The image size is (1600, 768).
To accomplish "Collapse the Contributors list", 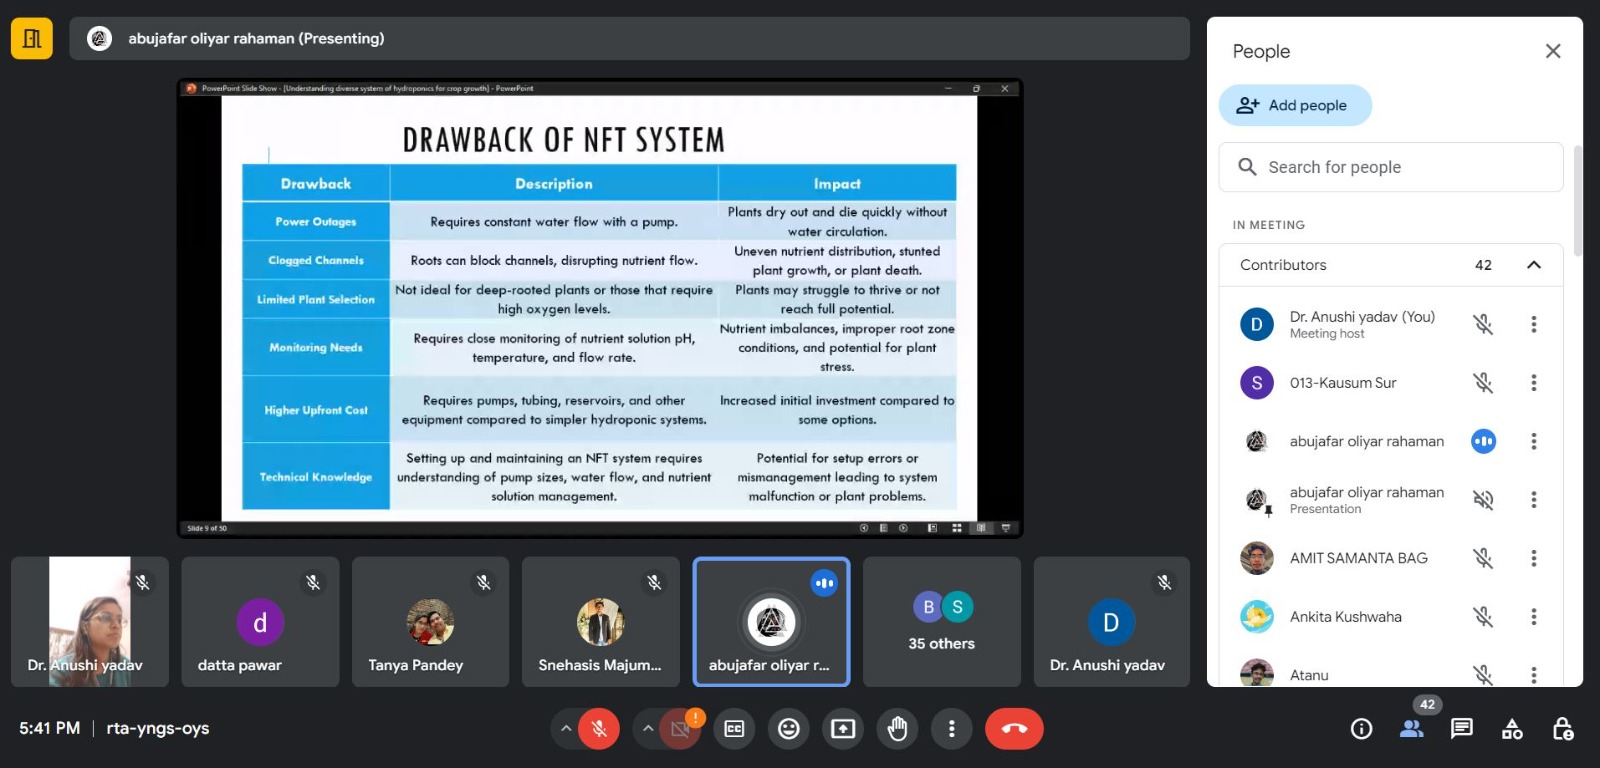I will [1533, 265].
